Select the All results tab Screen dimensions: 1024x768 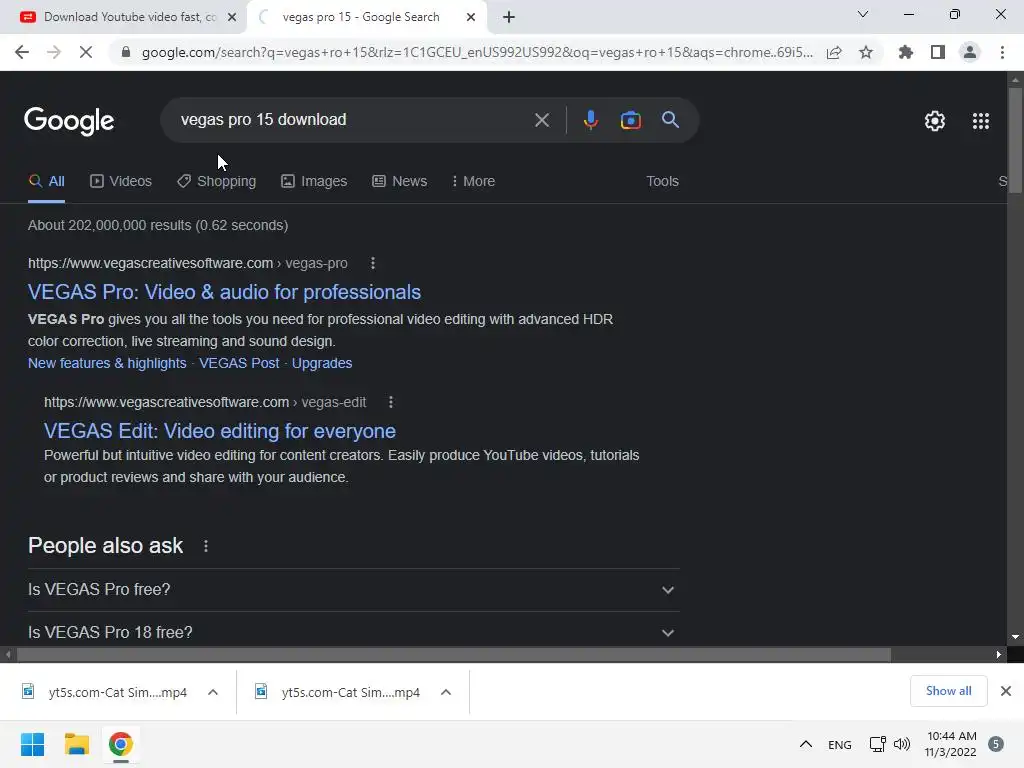pyautogui.click(x=46, y=182)
